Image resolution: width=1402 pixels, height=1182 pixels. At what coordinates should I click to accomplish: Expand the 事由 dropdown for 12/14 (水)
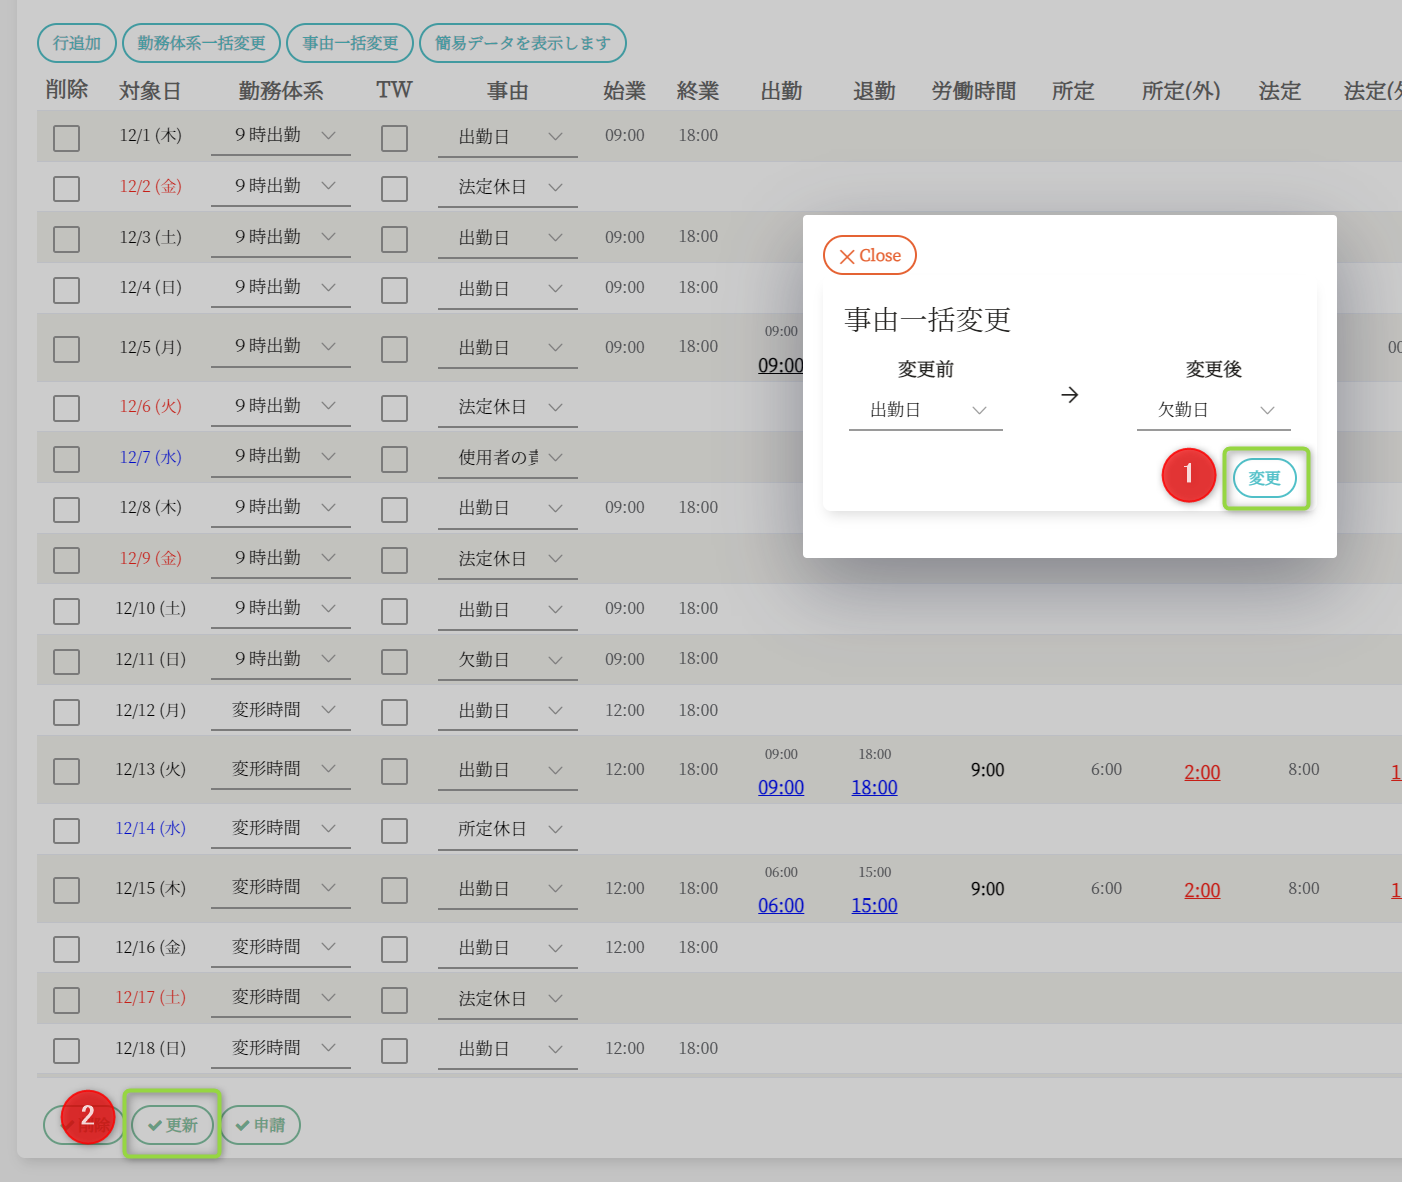click(x=508, y=829)
